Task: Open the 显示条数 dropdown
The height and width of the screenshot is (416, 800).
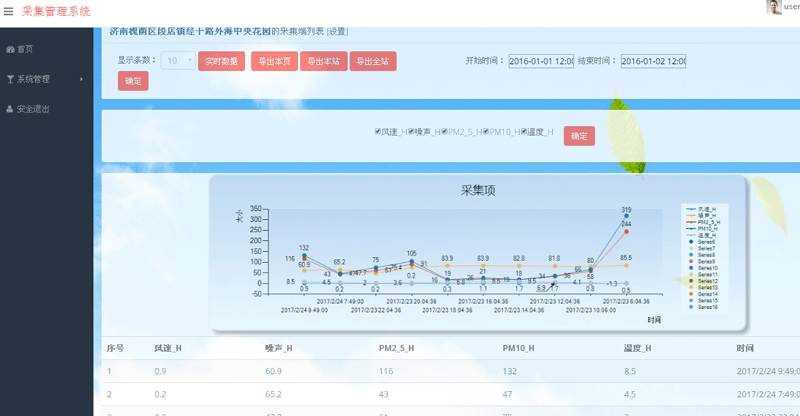Action: pos(178,61)
